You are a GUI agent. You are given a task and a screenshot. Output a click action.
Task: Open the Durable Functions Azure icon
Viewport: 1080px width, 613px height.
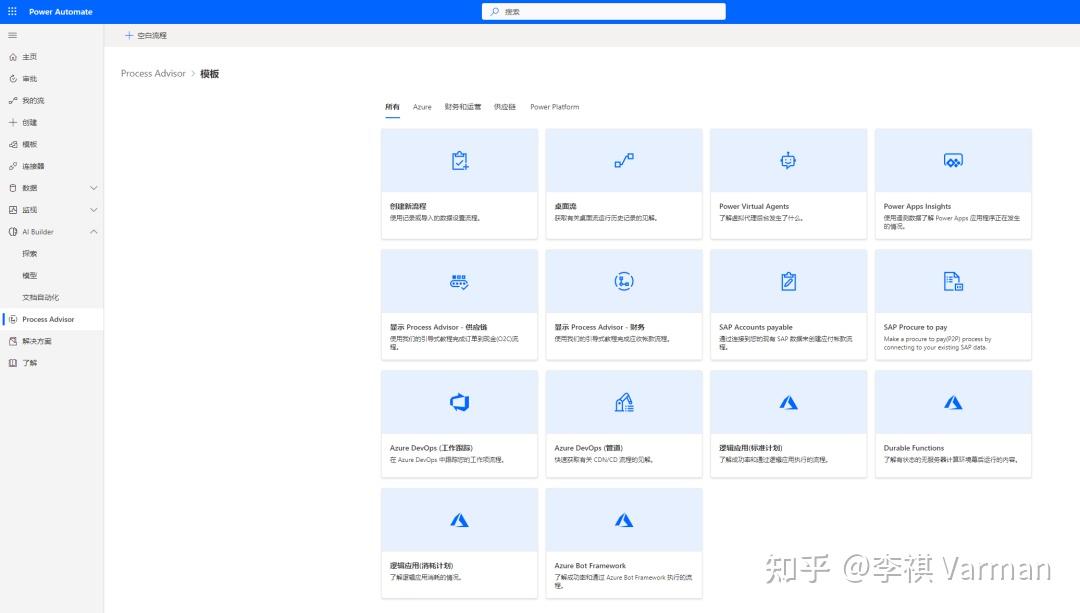[952, 400]
